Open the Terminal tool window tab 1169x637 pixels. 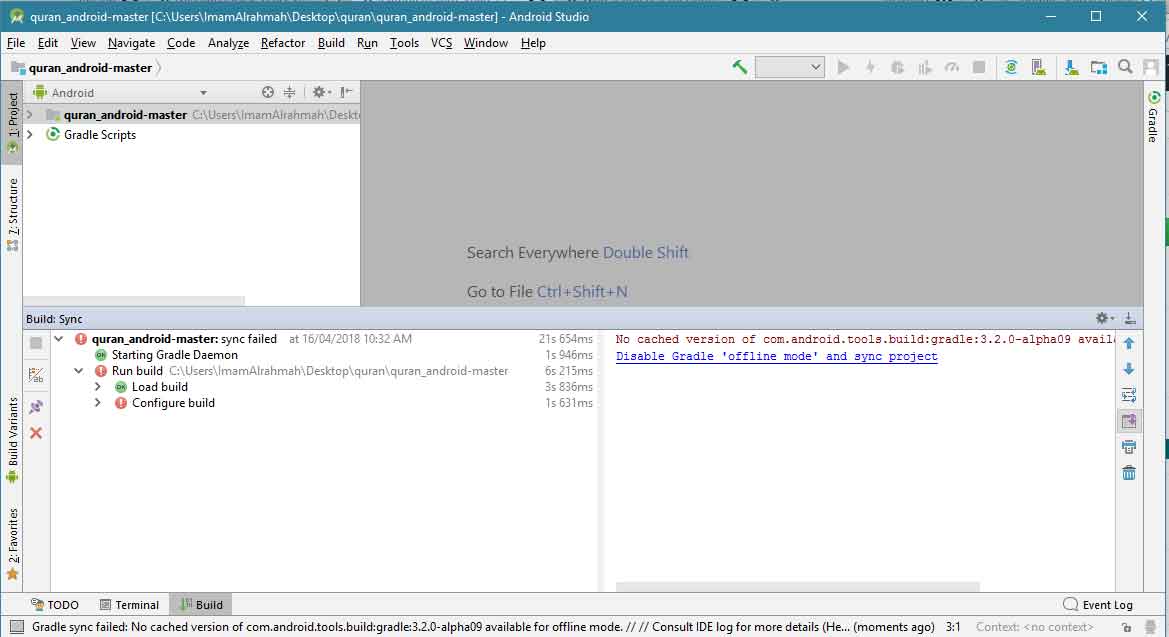pos(129,605)
